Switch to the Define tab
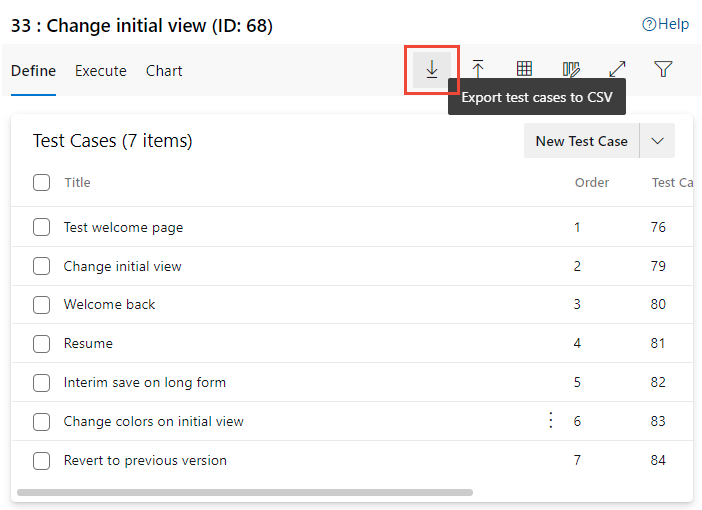 tap(33, 71)
